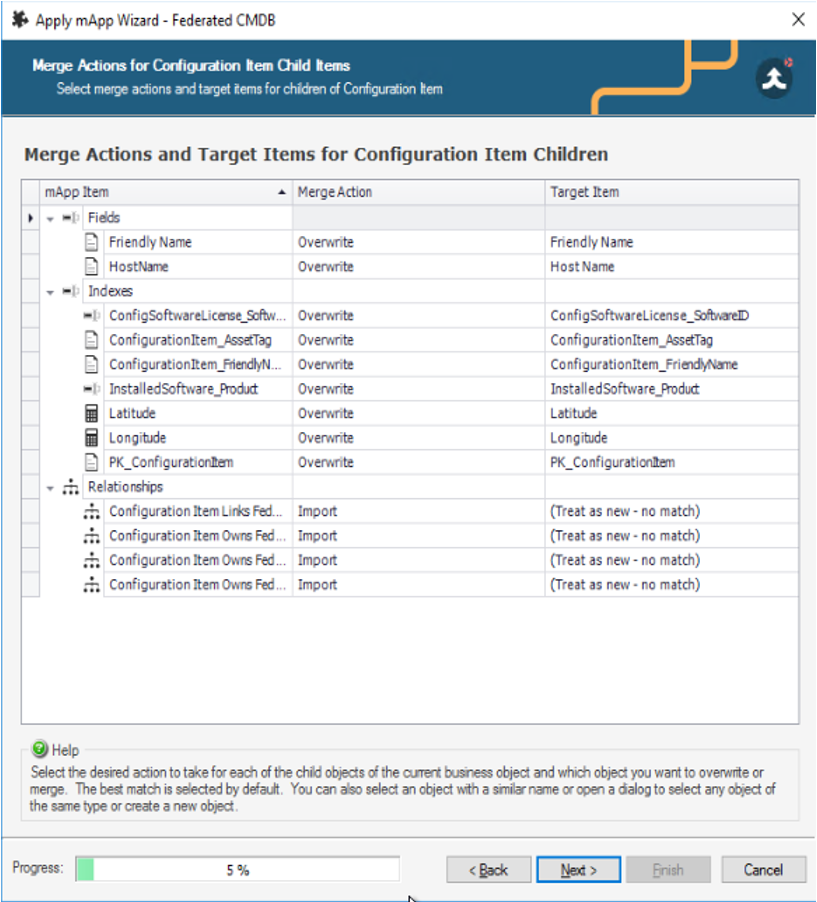Click the Cherwell logo in the header banner
This screenshot has width=817, height=902.
click(774, 79)
